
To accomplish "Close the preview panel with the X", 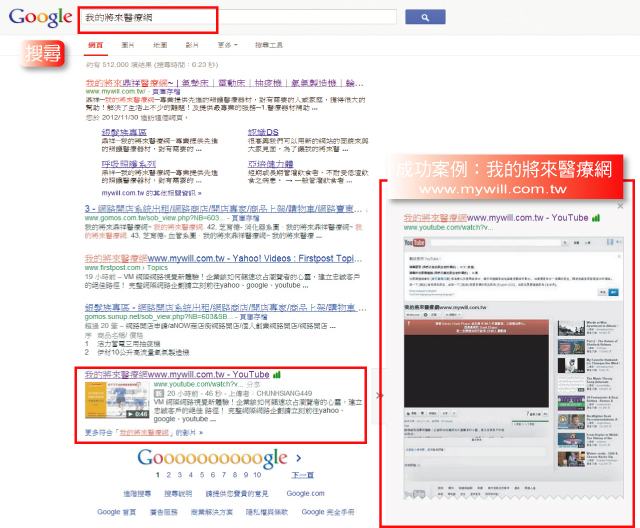I will (x=620, y=206).
